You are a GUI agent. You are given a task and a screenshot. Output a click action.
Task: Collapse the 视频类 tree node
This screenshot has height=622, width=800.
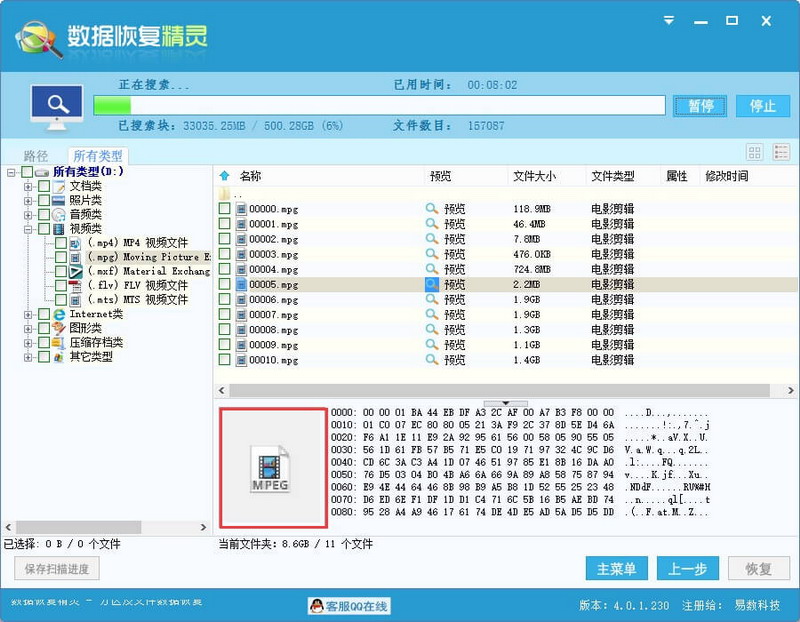point(28,230)
